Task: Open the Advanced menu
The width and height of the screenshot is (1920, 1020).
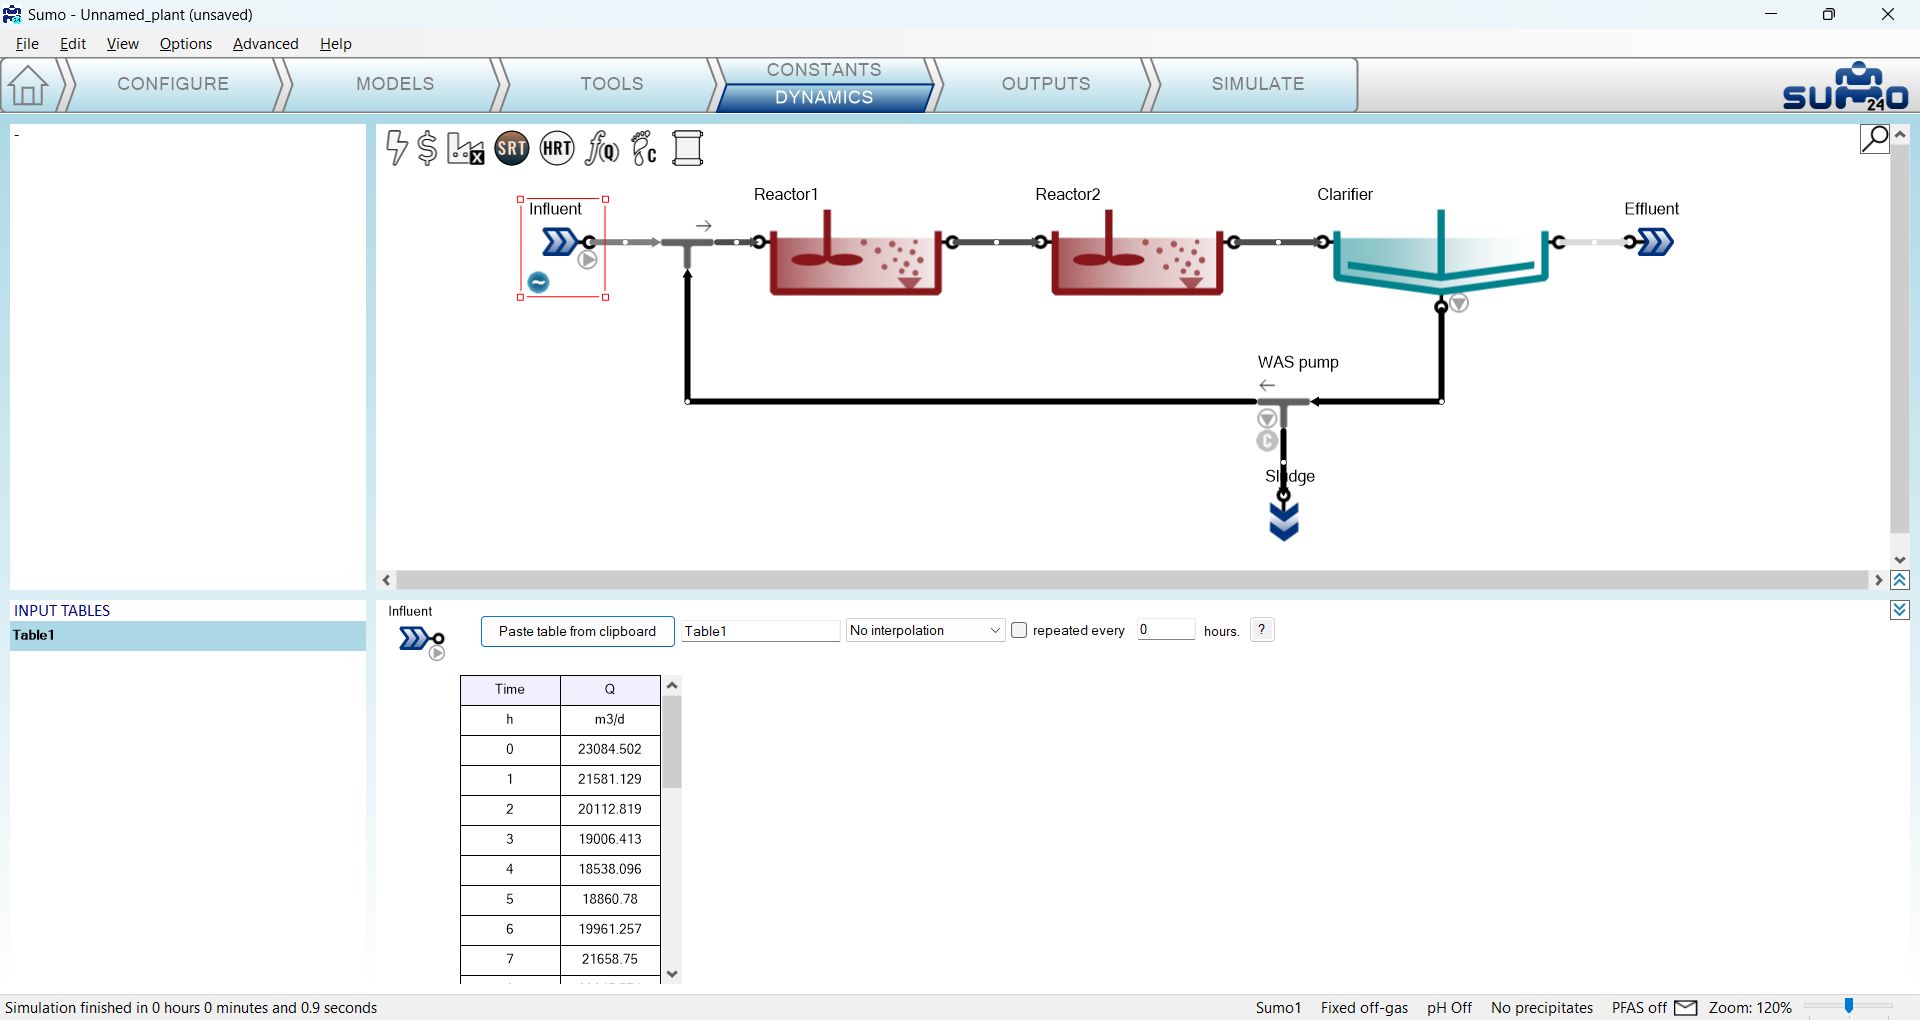Action: [x=265, y=44]
